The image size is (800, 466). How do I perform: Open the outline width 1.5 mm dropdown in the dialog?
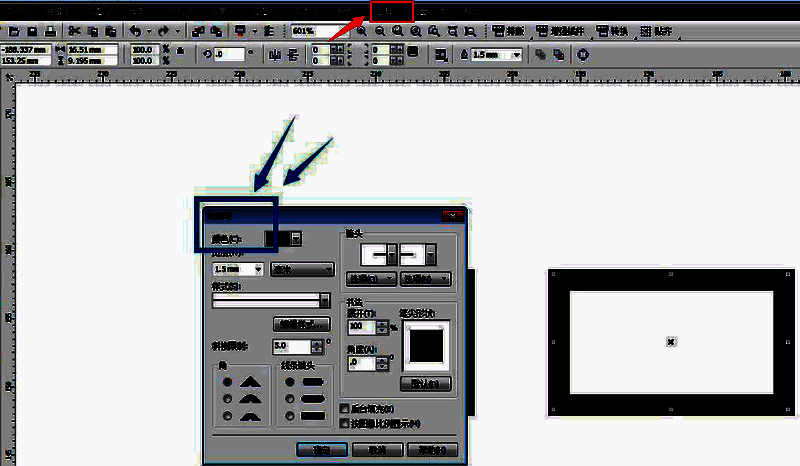click(259, 269)
